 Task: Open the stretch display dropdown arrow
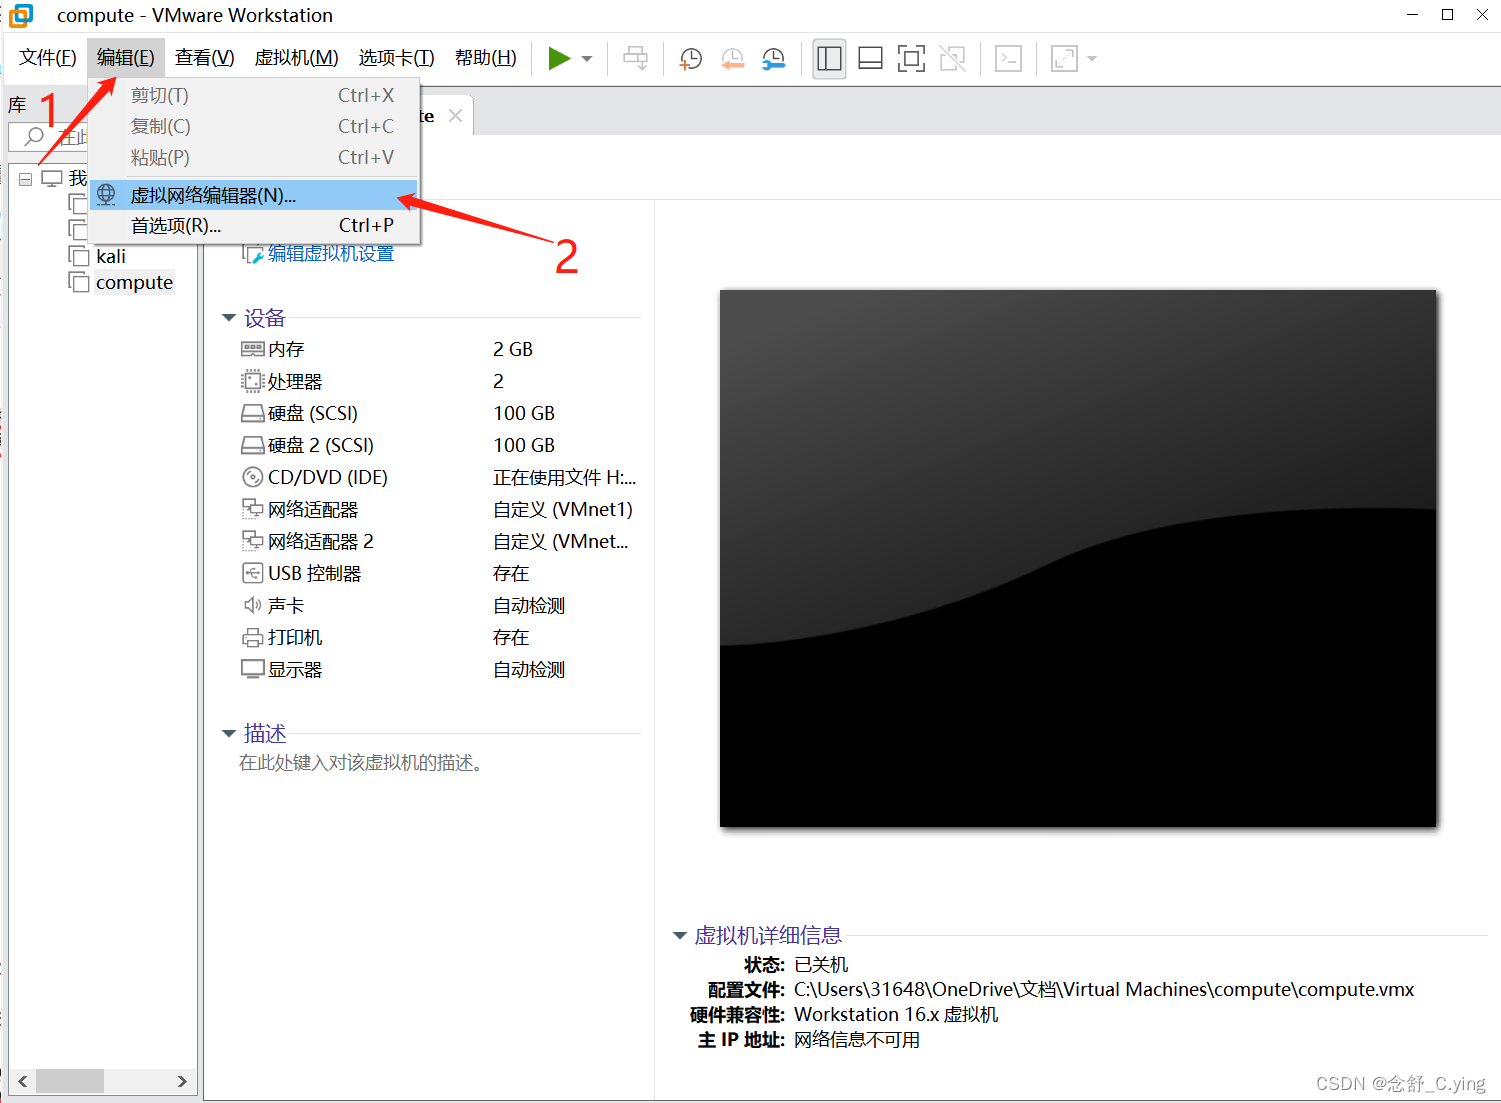pyautogui.click(x=1092, y=59)
